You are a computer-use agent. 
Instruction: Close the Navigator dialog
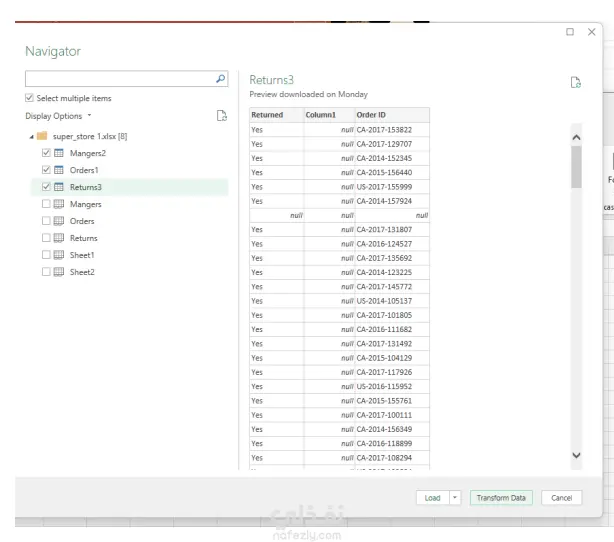(x=592, y=32)
